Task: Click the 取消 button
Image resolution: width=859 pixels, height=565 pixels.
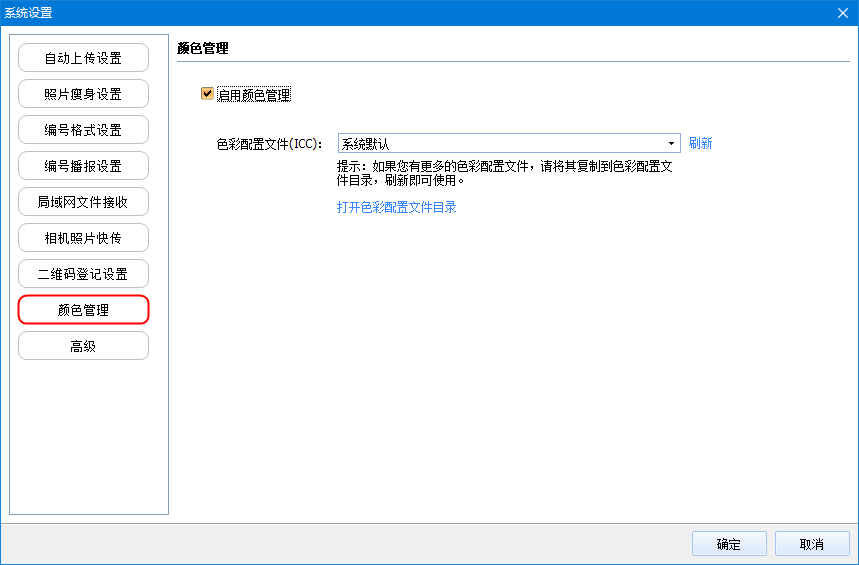Action: (812, 544)
